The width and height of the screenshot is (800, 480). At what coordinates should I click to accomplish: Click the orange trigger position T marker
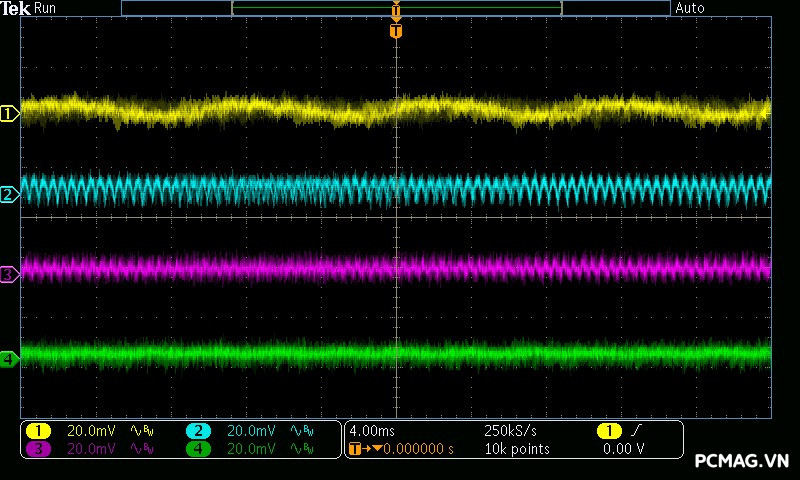pyautogui.click(x=396, y=31)
